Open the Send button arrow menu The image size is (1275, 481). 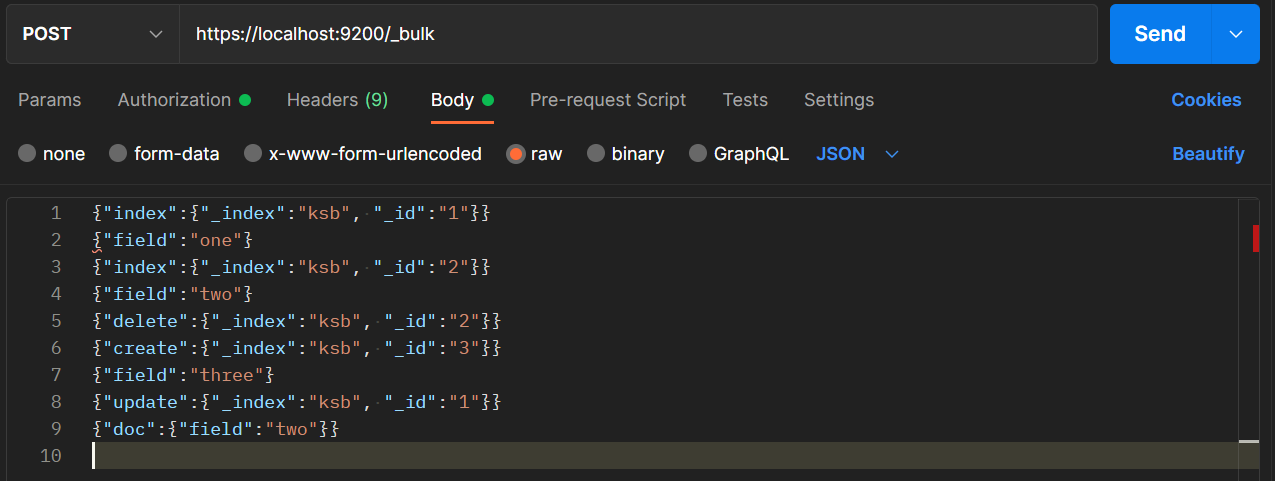tap(1236, 34)
